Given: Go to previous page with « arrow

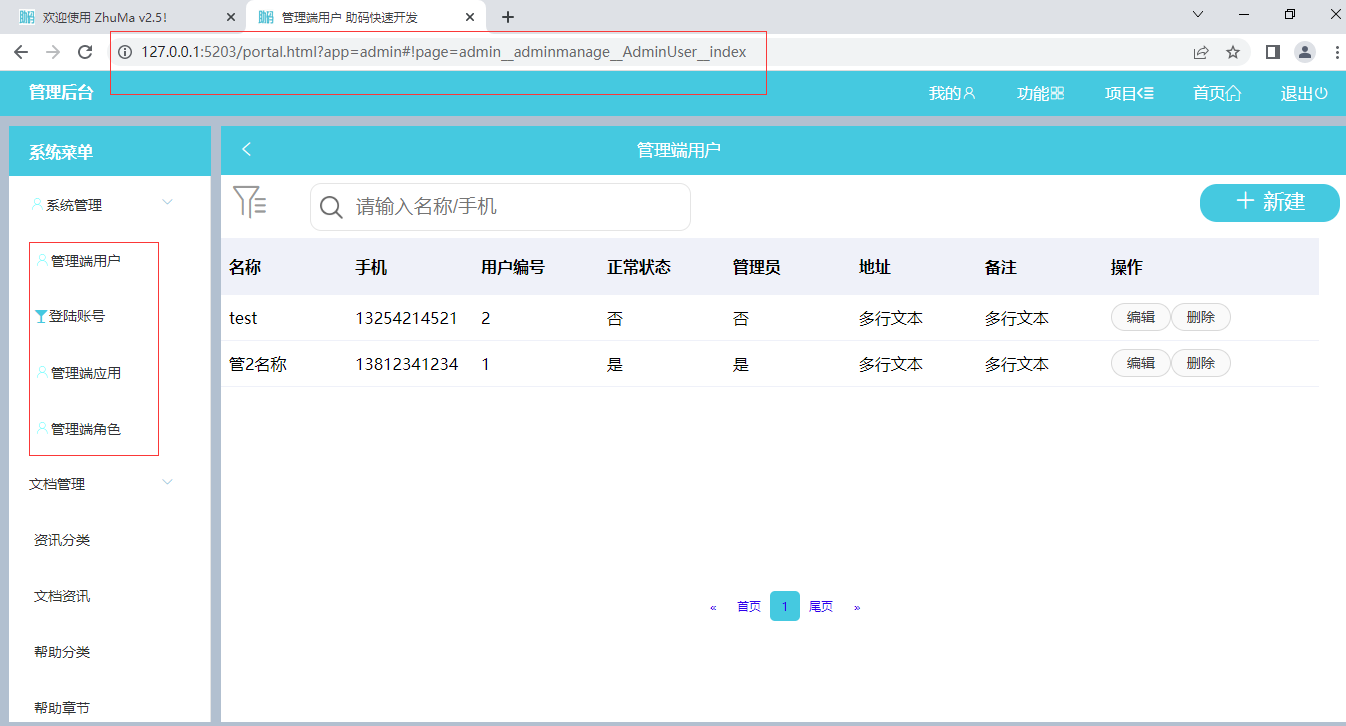Looking at the screenshot, I should point(713,607).
